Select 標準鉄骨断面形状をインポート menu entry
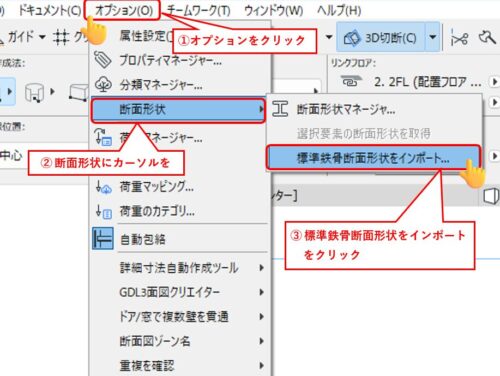 pyautogui.click(x=373, y=158)
